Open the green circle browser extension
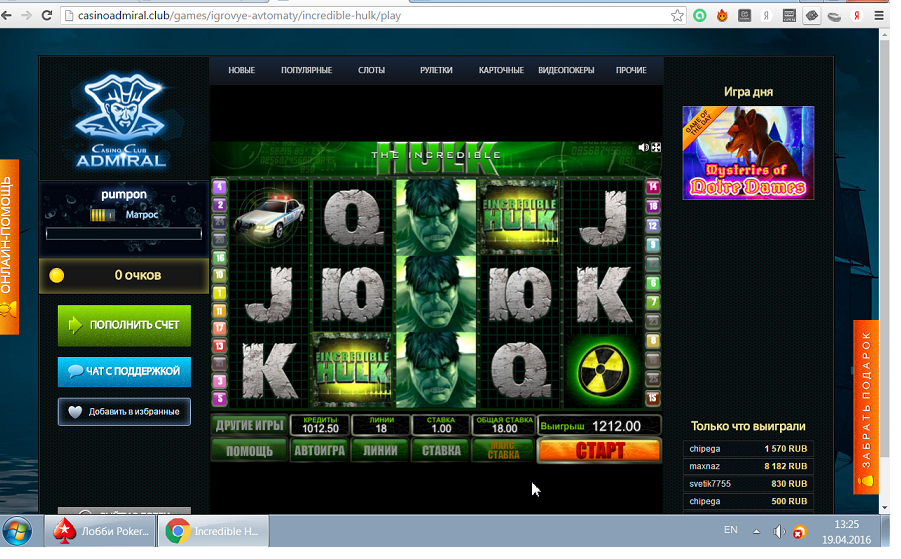The height and width of the screenshot is (559, 901). (x=700, y=16)
